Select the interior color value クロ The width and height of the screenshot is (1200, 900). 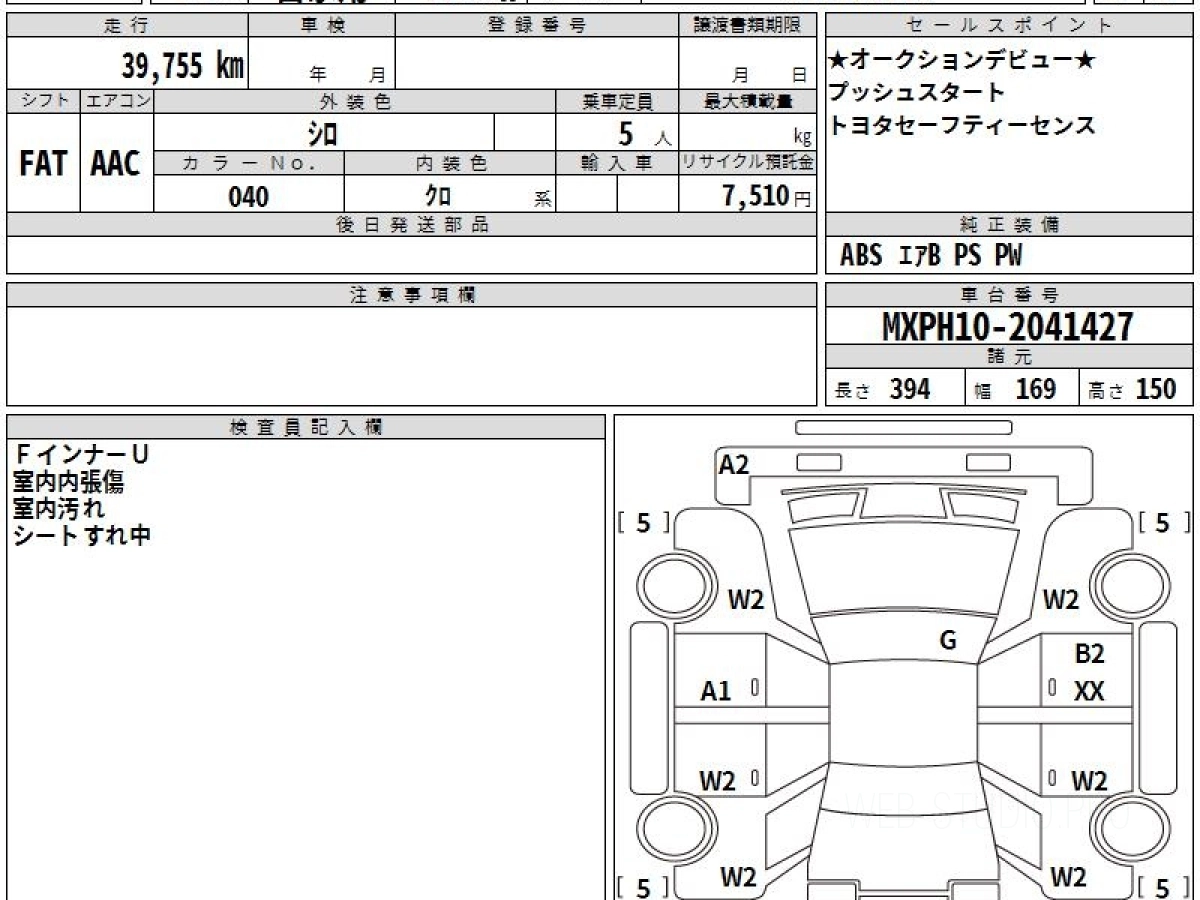[437, 197]
